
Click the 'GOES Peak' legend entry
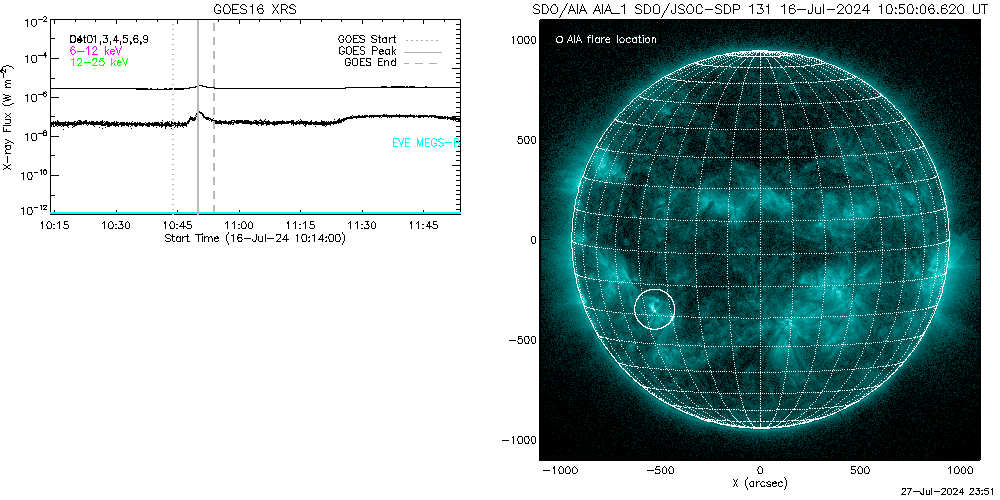(389, 51)
